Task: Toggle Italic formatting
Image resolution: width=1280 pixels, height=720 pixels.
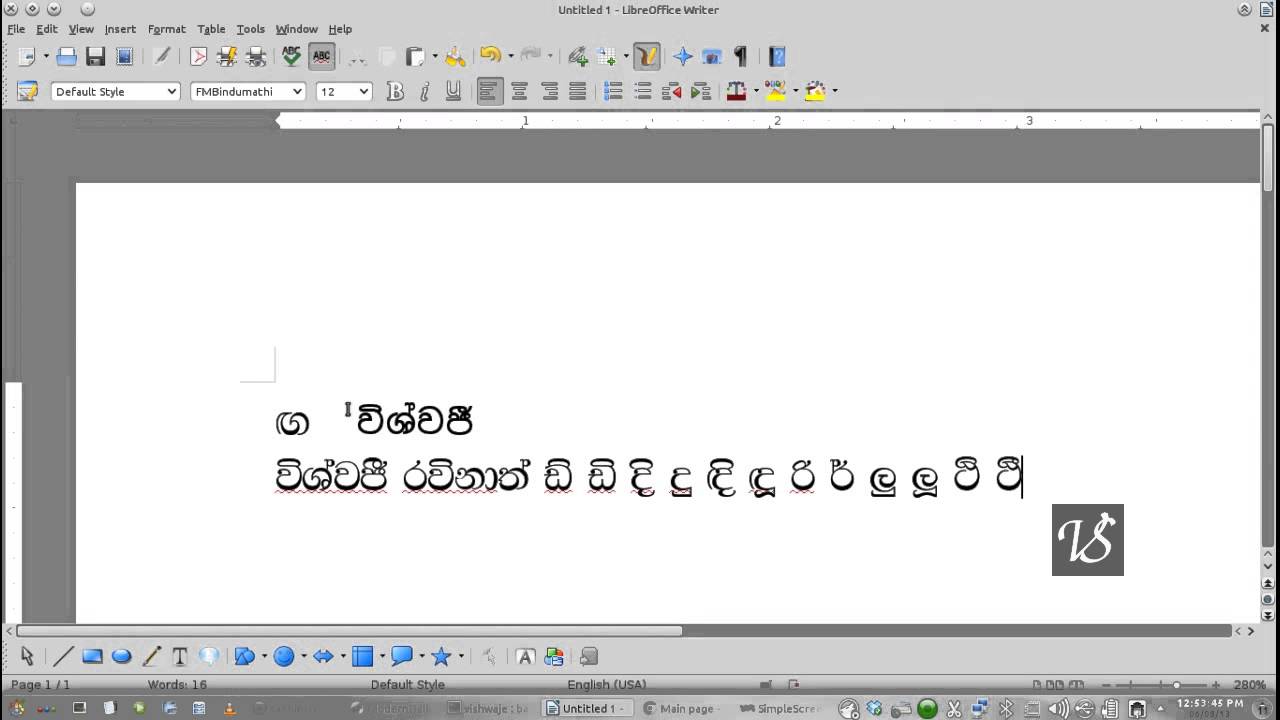Action: 424,91
